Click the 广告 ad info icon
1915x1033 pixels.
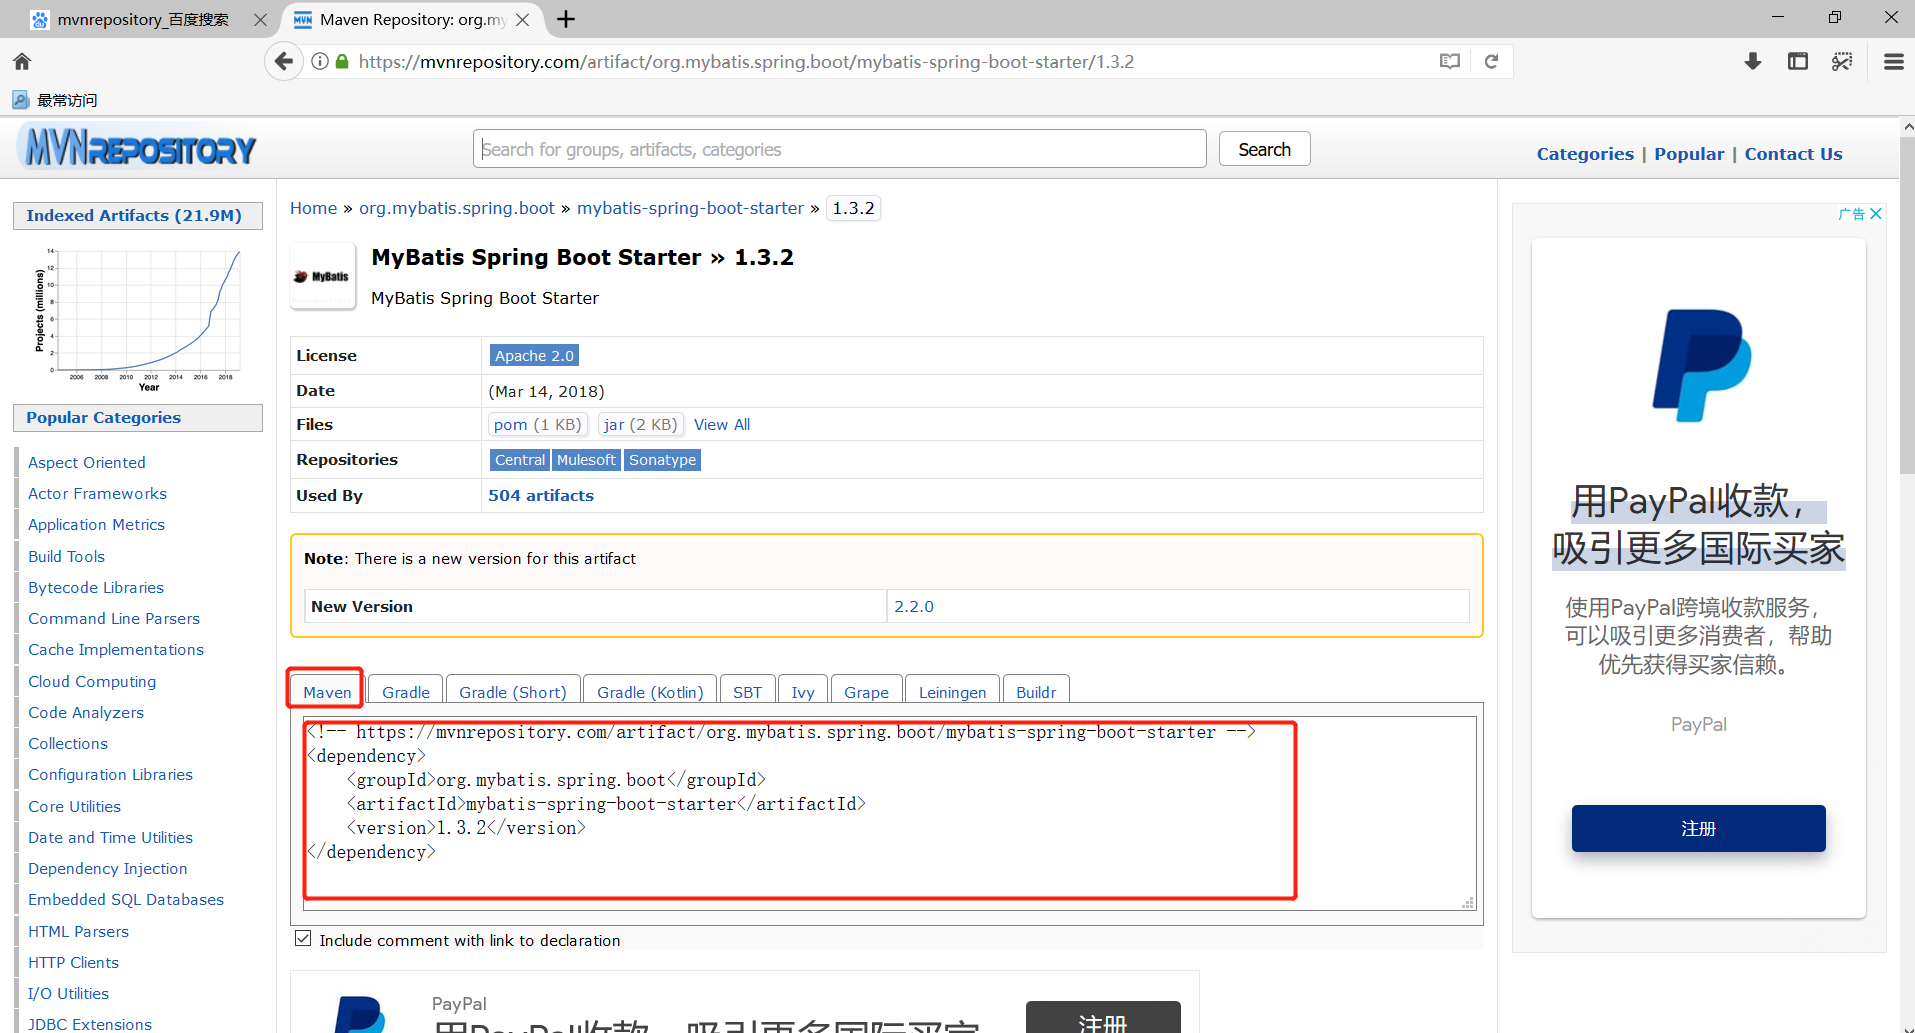[x=1851, y=213]
